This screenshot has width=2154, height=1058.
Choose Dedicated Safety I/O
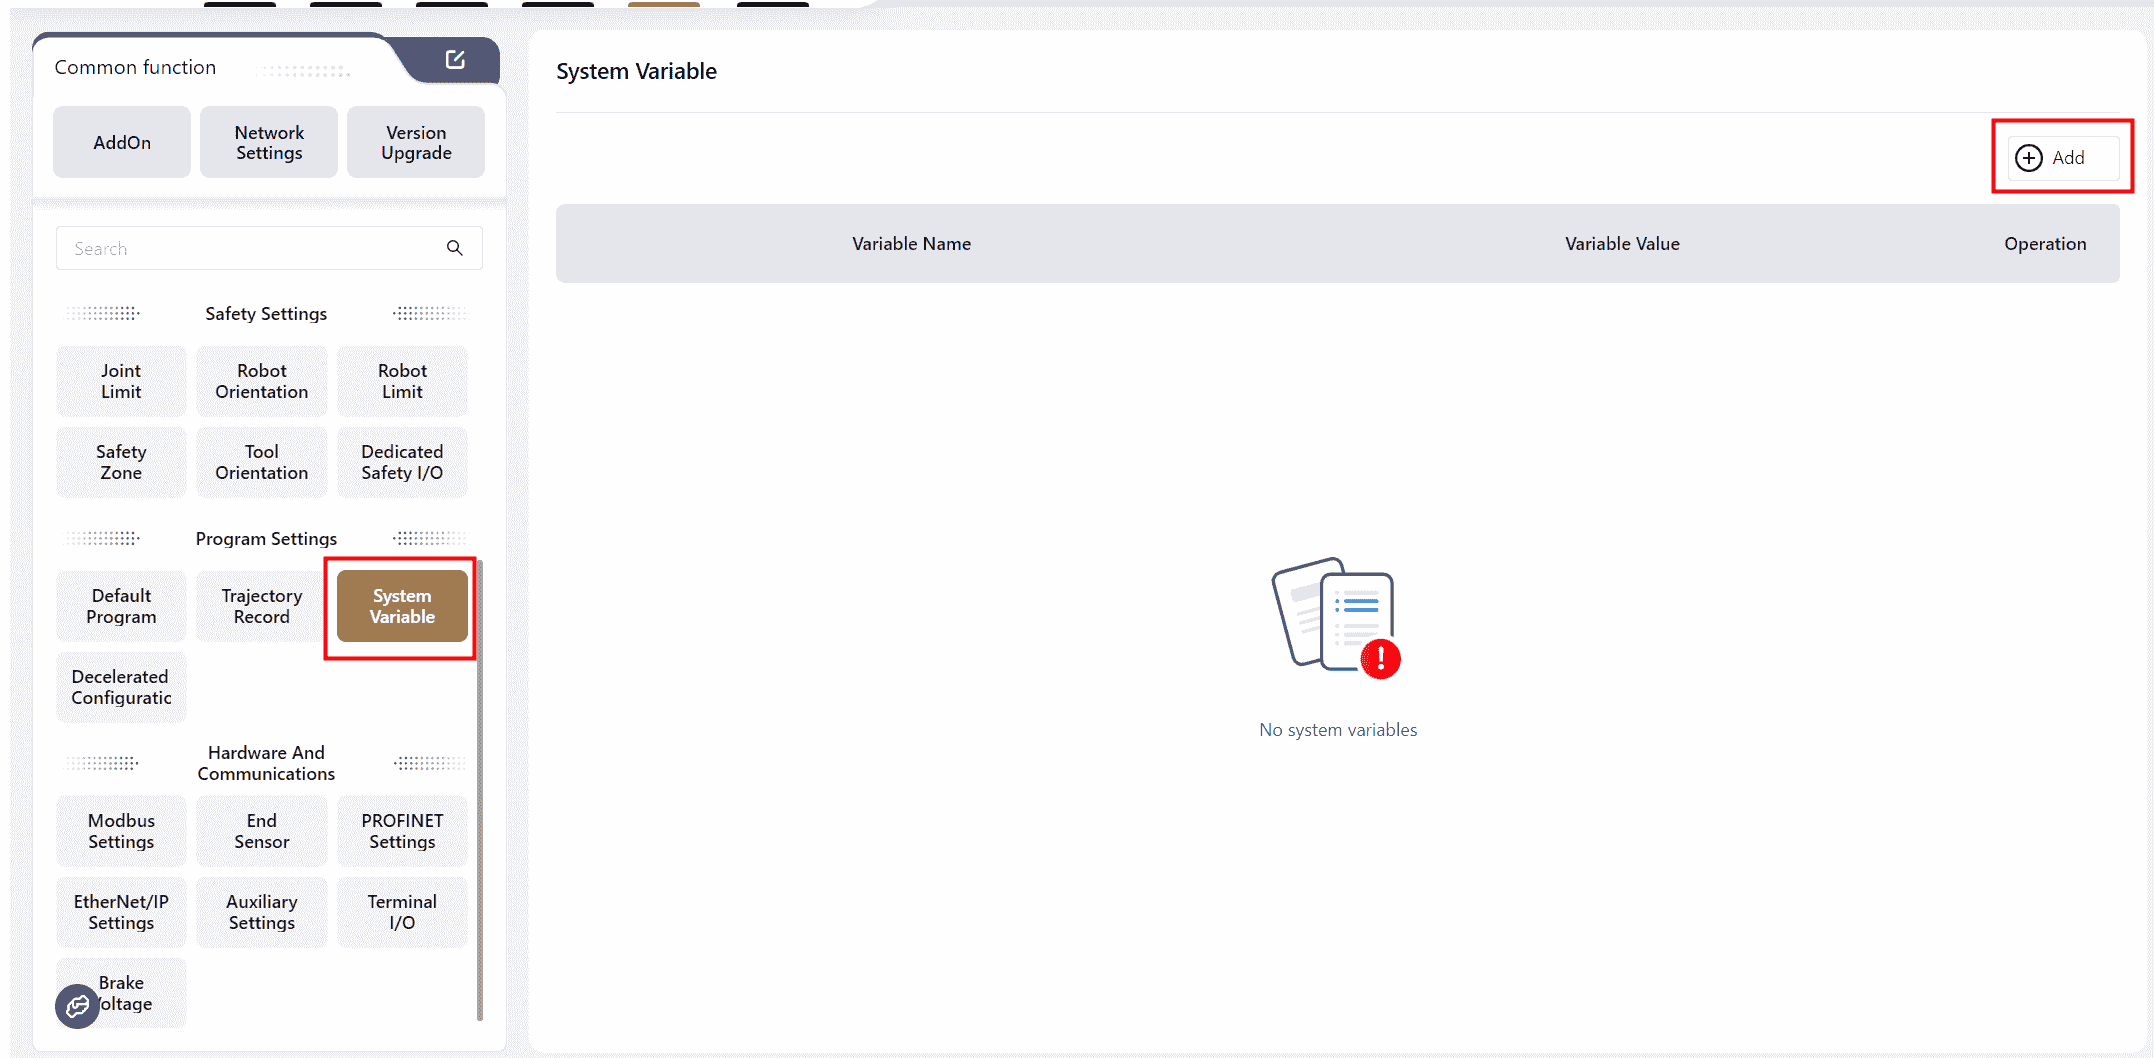[x=402, y=462]
